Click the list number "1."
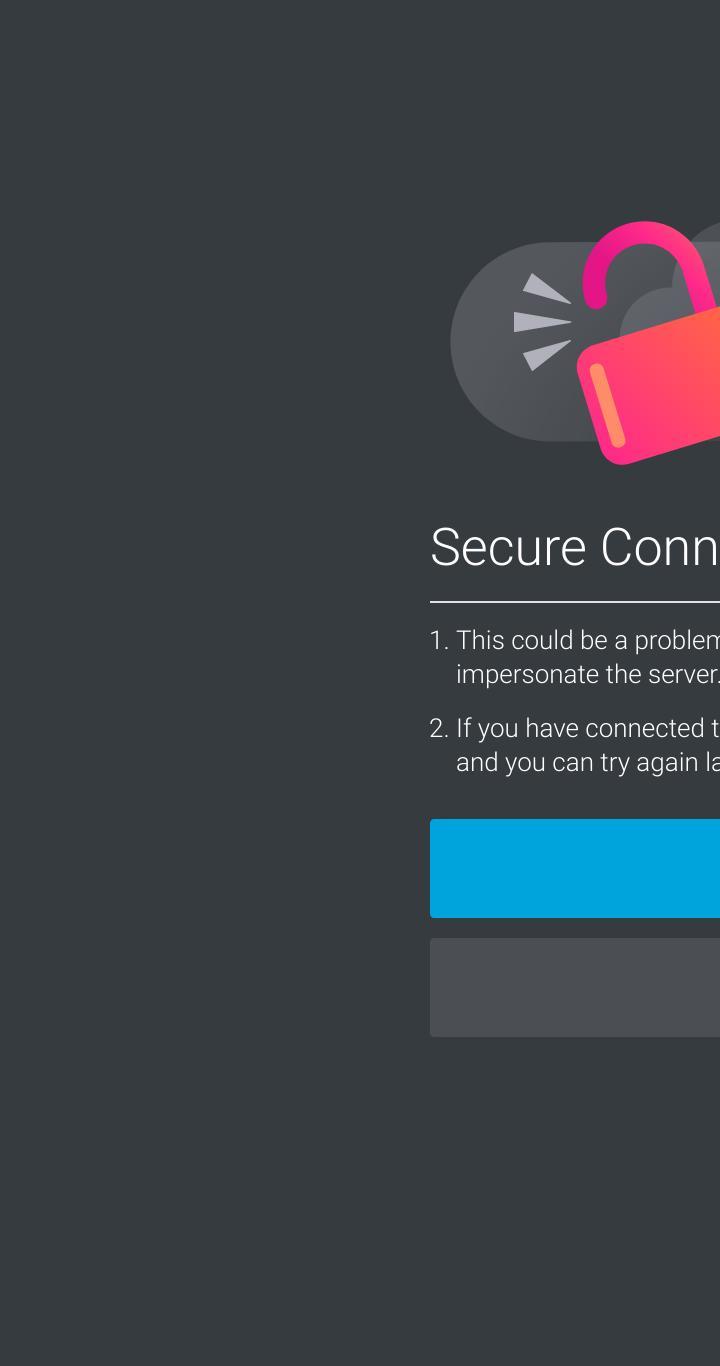Viewport: 720px width, 1366px height. (439, 640)
